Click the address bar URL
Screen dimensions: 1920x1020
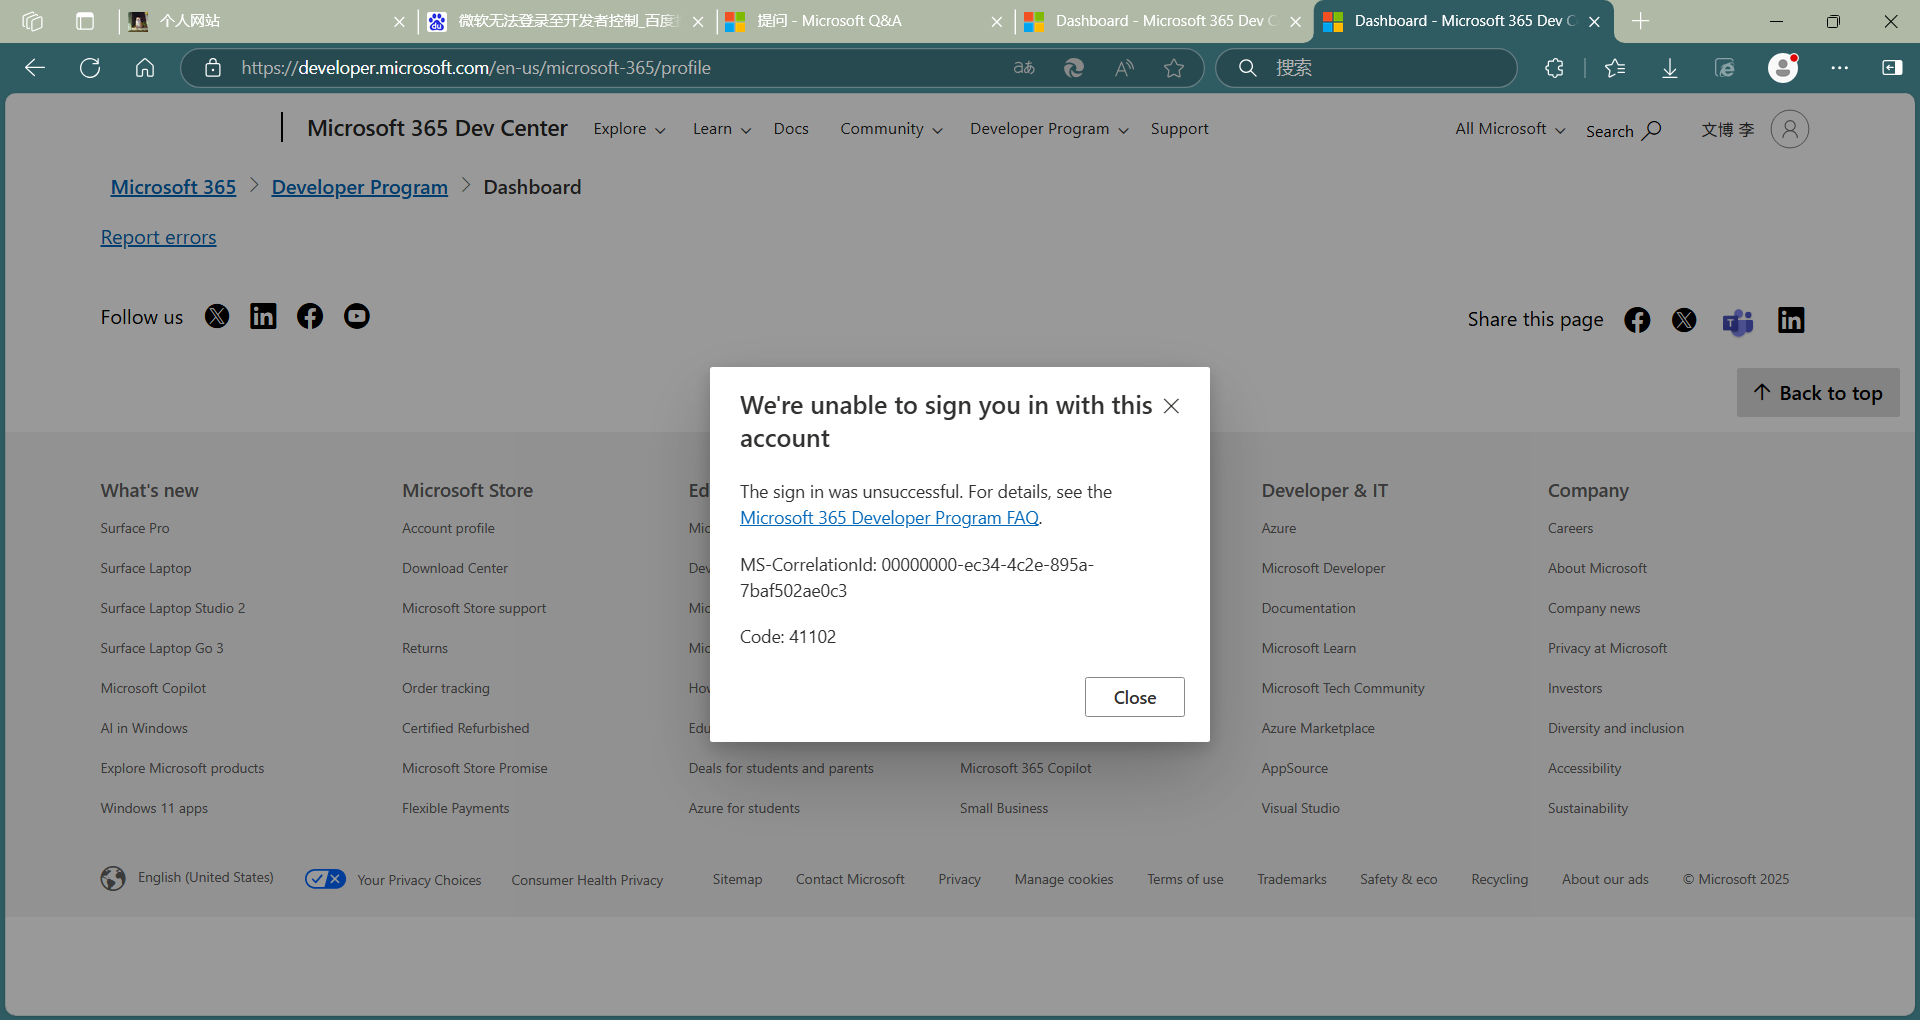tap(476, 68)
